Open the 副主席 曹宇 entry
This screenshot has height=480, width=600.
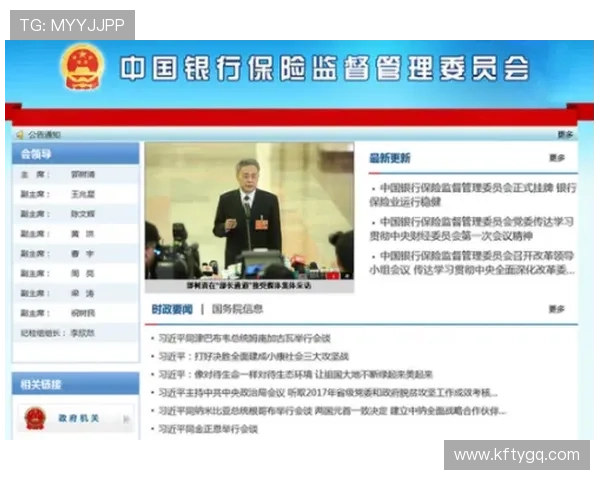(76, 254)
